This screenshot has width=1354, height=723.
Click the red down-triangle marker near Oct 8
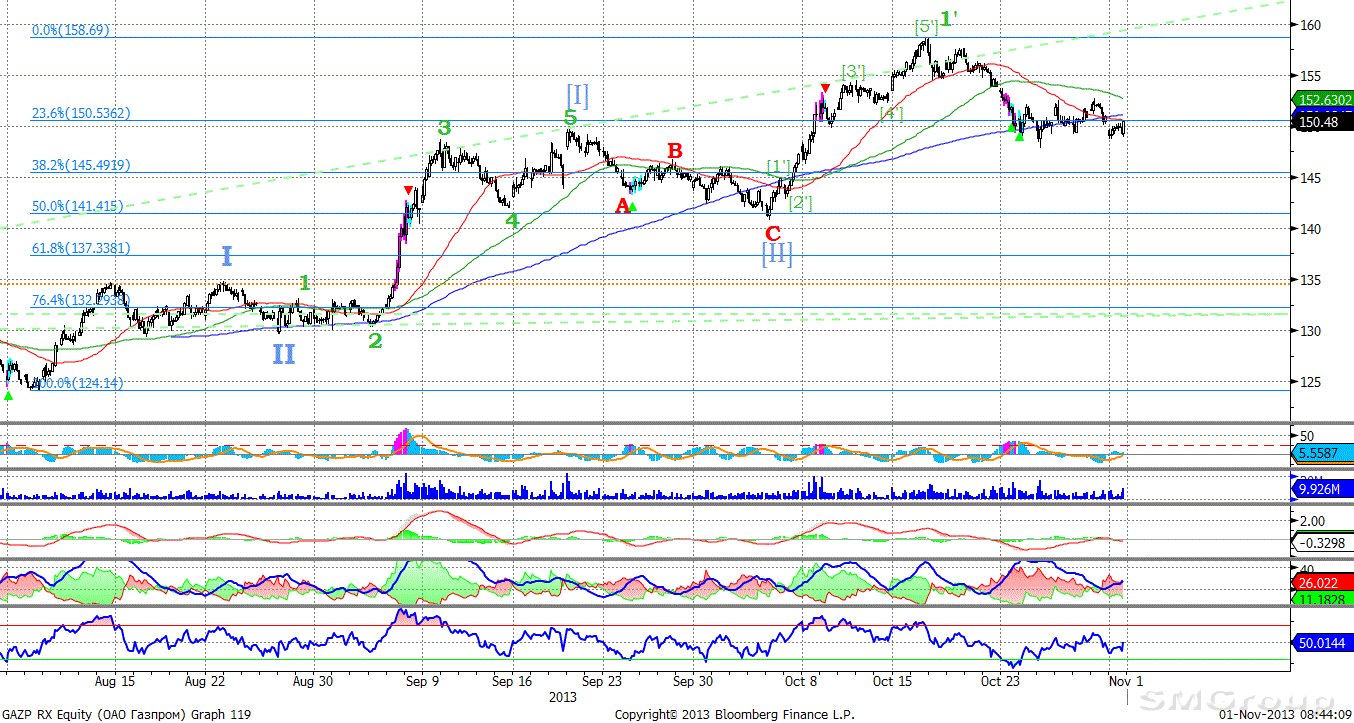click(823, 88)
